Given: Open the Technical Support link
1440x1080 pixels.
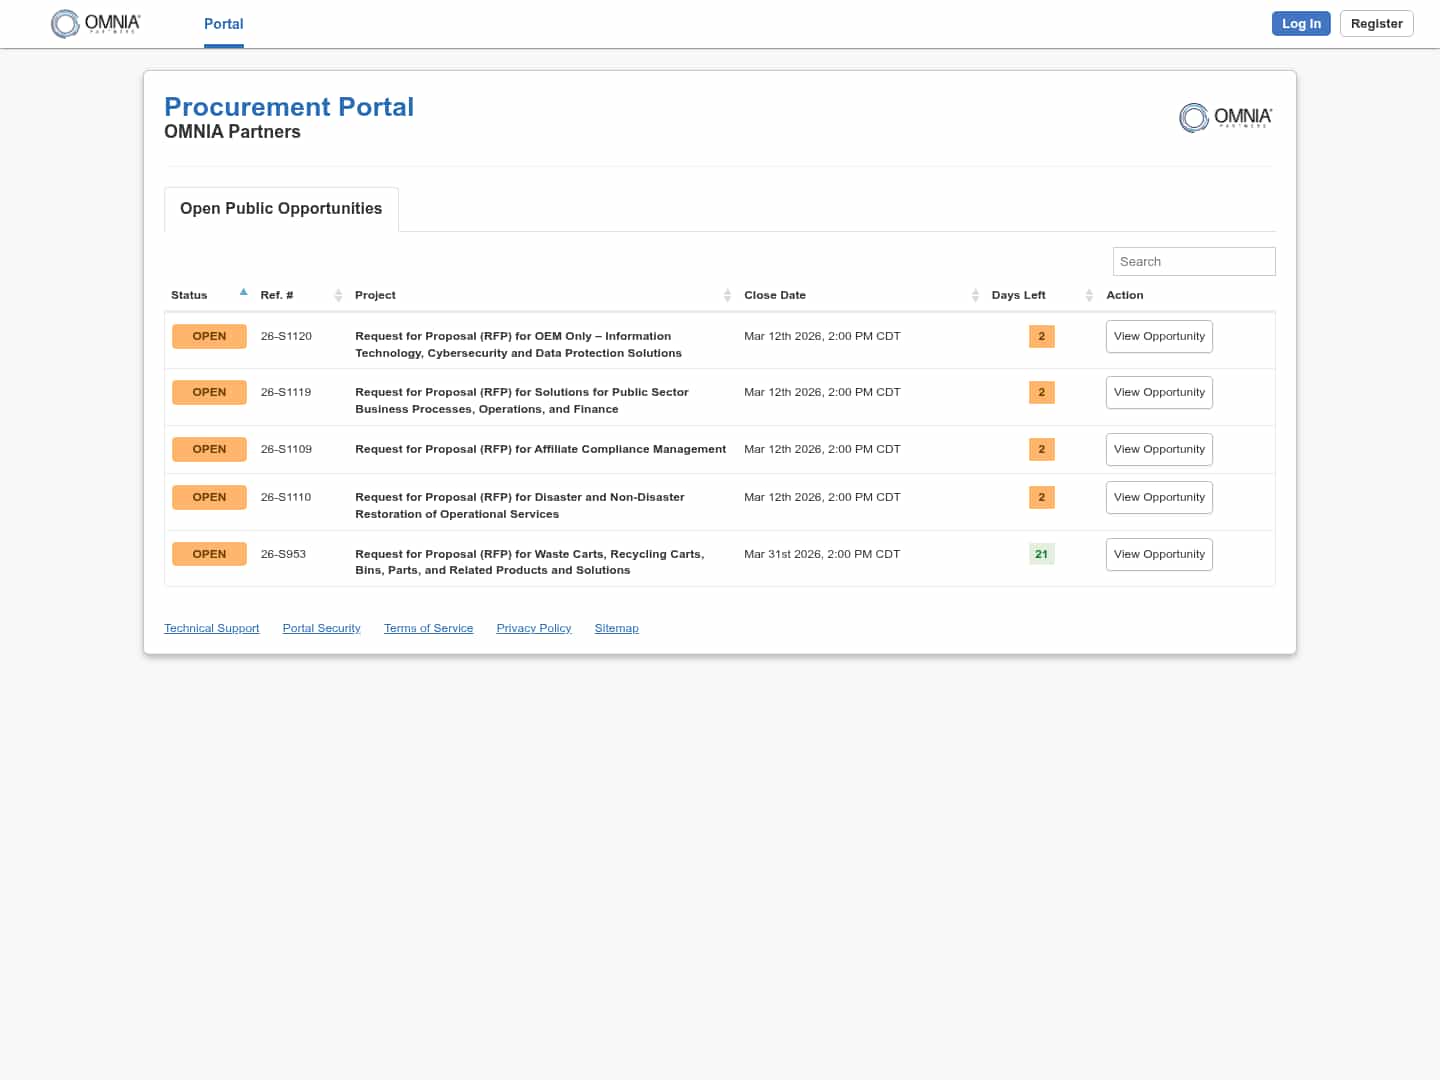Looking at the screenshot, I should 211,628.
